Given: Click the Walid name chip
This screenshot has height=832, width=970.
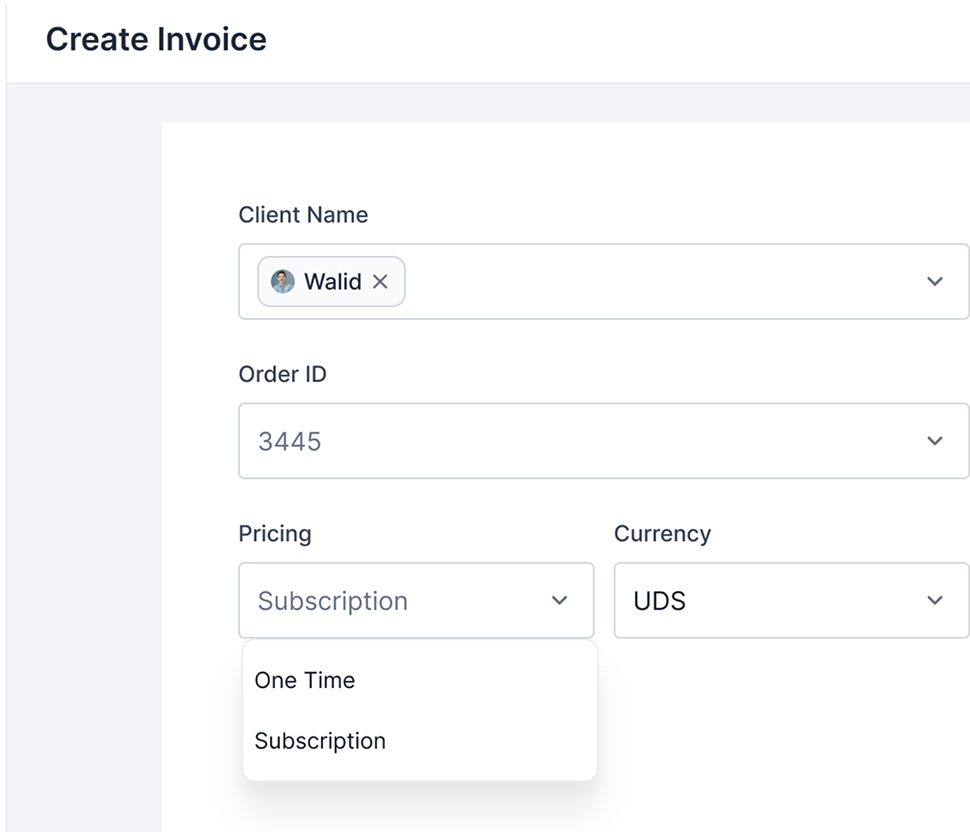Looking at the screenshot, I should [332, 281].
